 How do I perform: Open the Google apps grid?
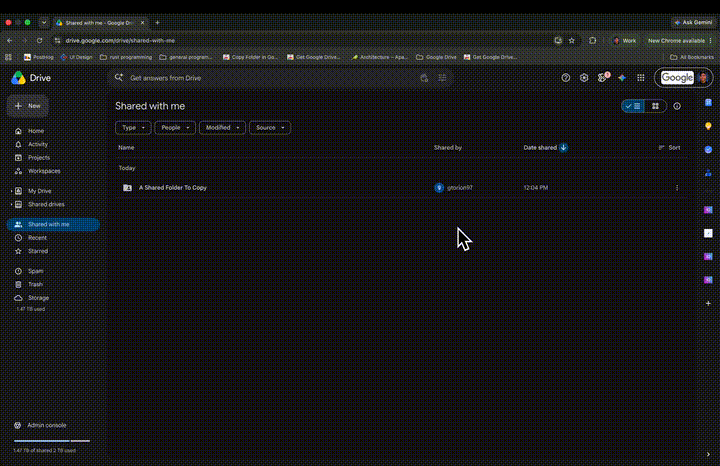[641, 78]
